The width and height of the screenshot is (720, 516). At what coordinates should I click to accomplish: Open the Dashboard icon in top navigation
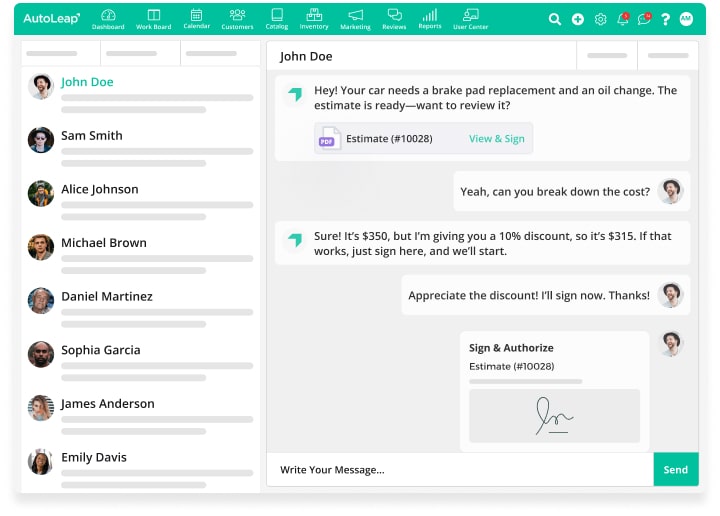[x=108, y=16]
